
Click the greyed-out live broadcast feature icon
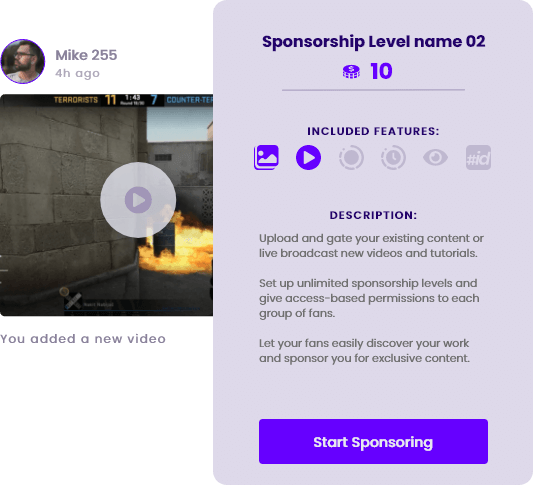click(351, 157)
